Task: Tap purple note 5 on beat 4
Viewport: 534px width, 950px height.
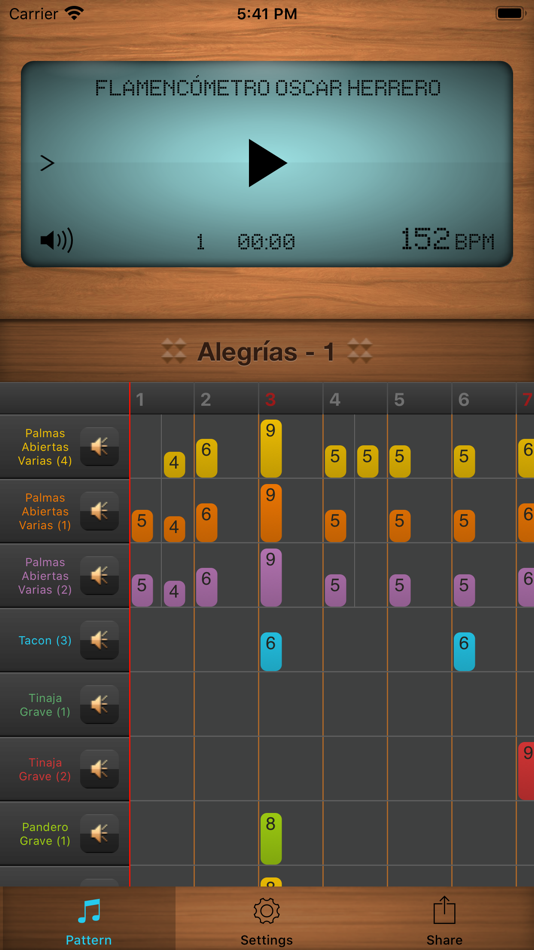Action: (x=336, y=590)
